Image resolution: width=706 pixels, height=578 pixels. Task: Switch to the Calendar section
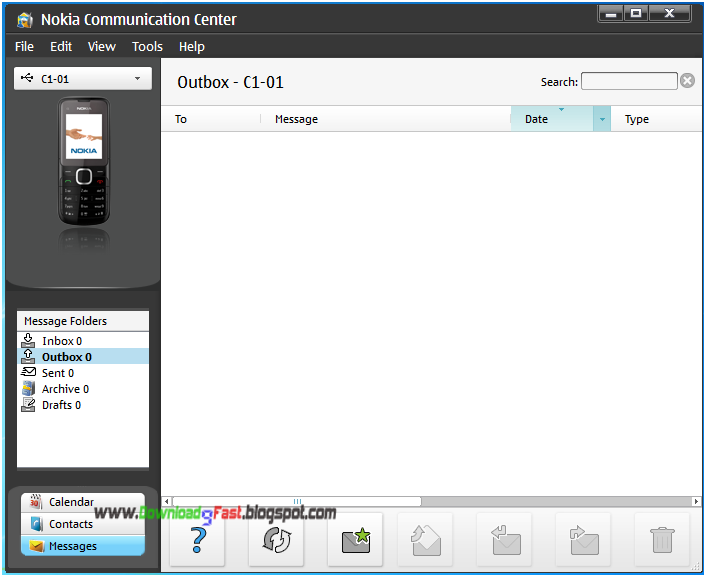(x=83, y=502)
